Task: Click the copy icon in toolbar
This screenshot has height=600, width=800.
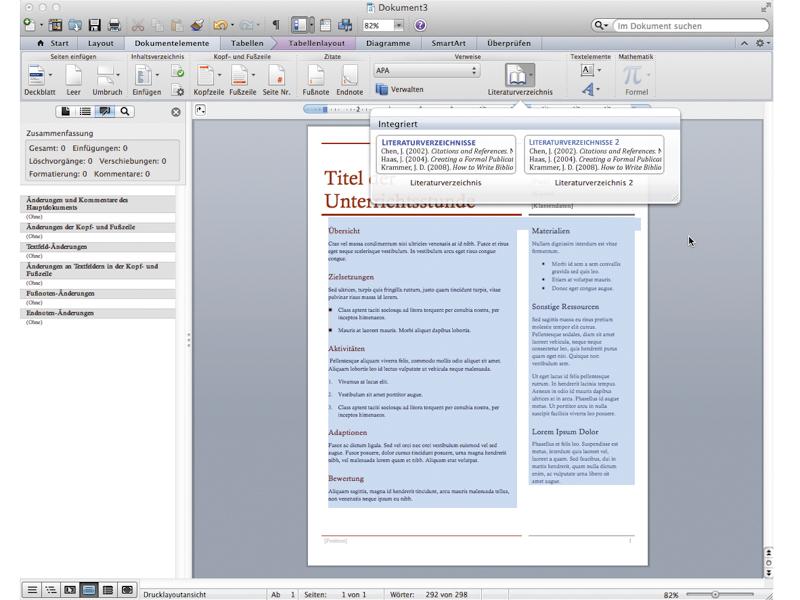Action: coord(157,25)
